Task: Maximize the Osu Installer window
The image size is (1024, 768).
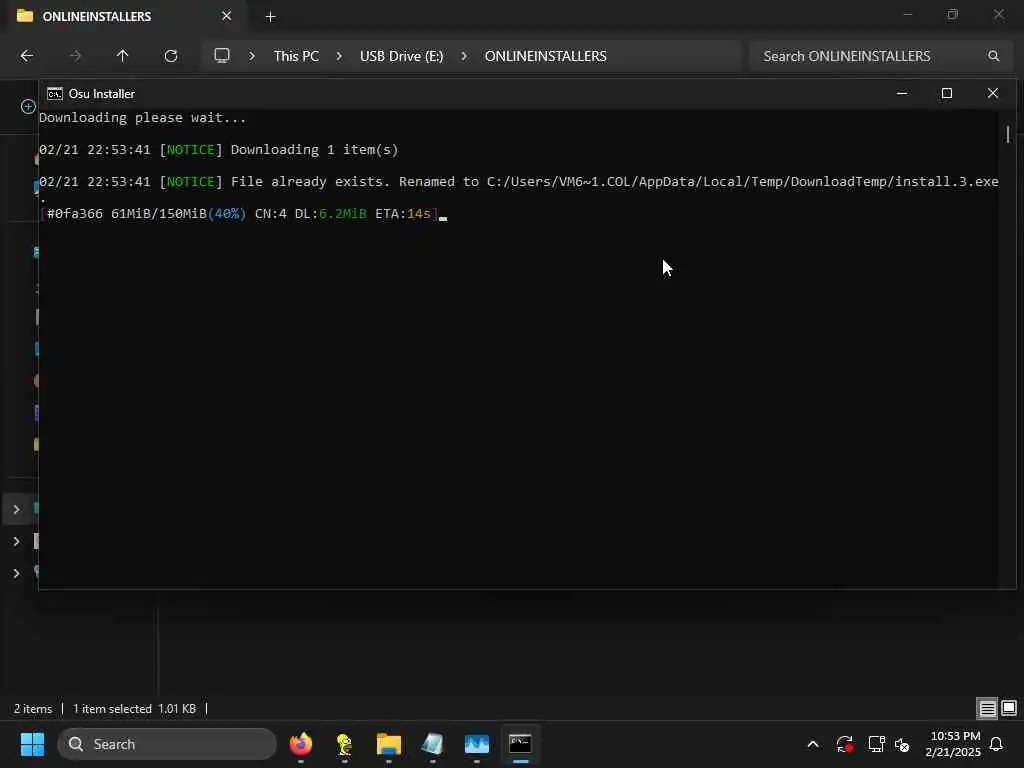Action: 947,93
